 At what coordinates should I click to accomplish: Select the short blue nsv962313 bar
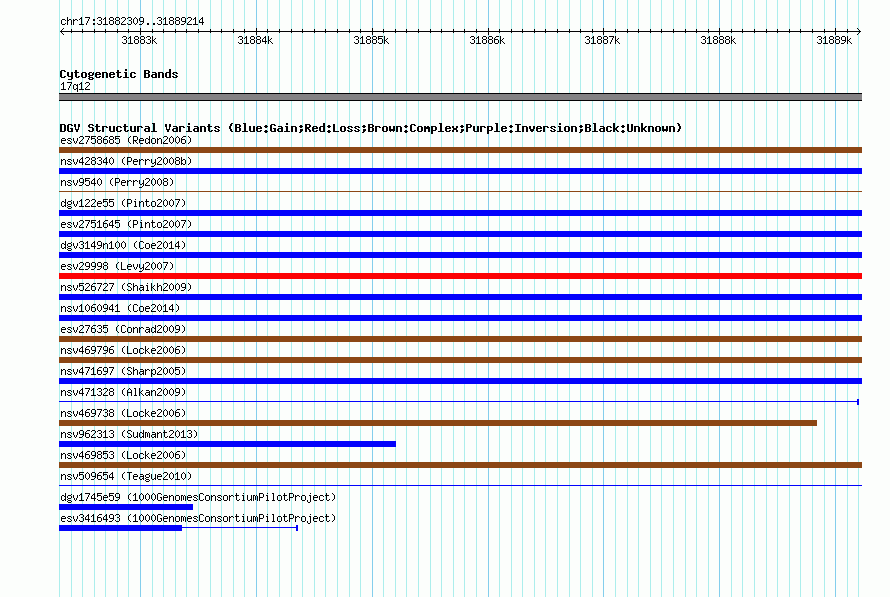227,444
